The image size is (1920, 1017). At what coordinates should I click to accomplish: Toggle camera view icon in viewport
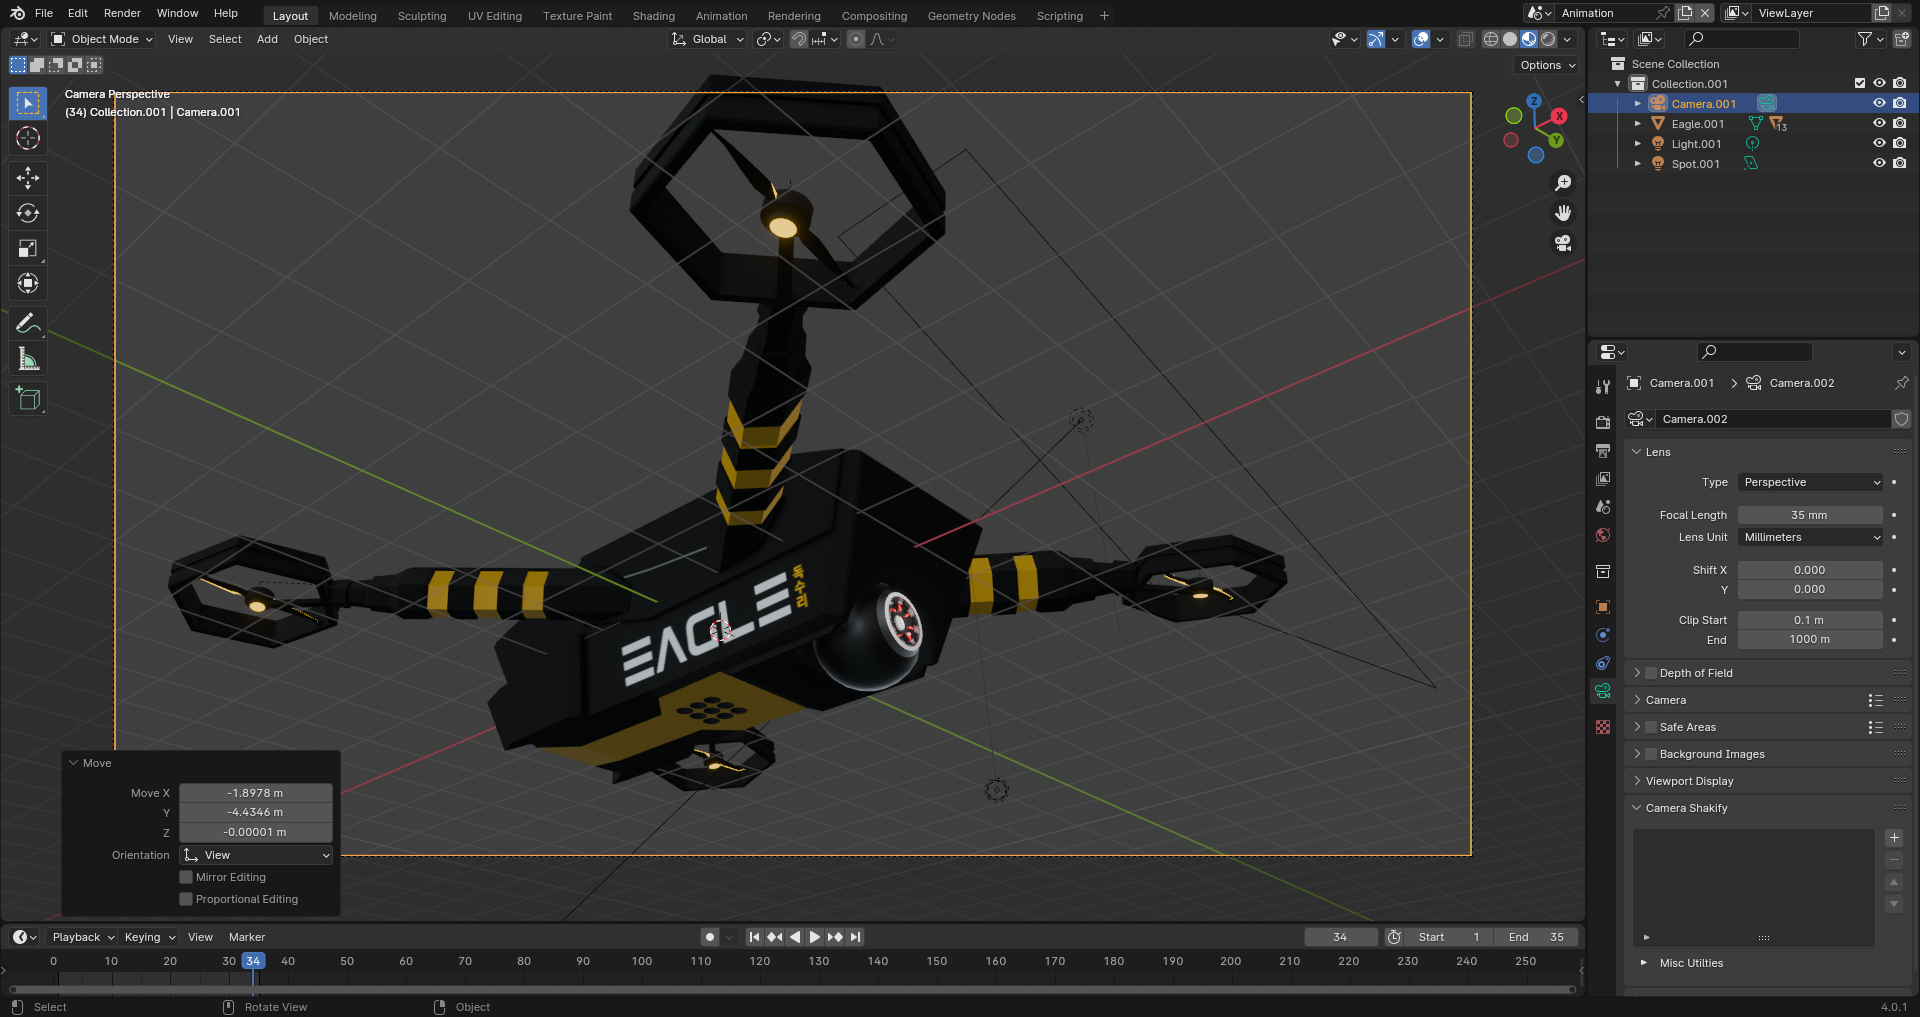1563,243
